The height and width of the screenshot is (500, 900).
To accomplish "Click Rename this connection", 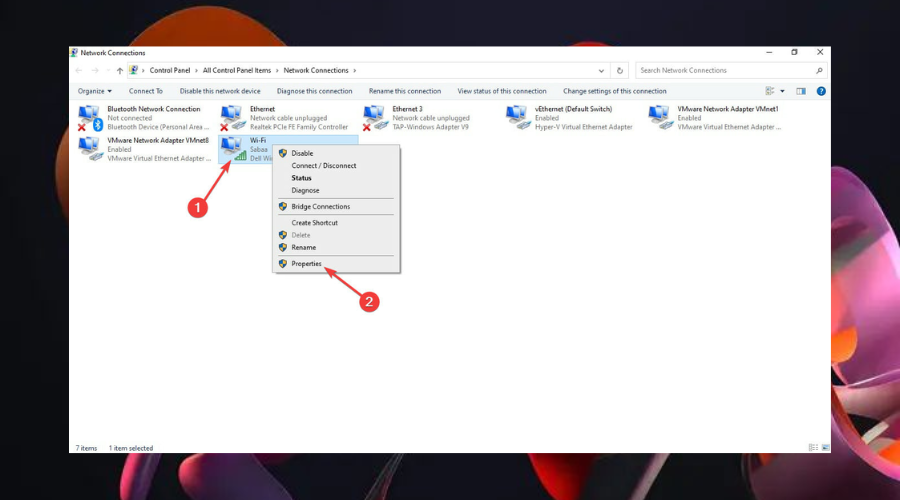I will pos(405,91).
